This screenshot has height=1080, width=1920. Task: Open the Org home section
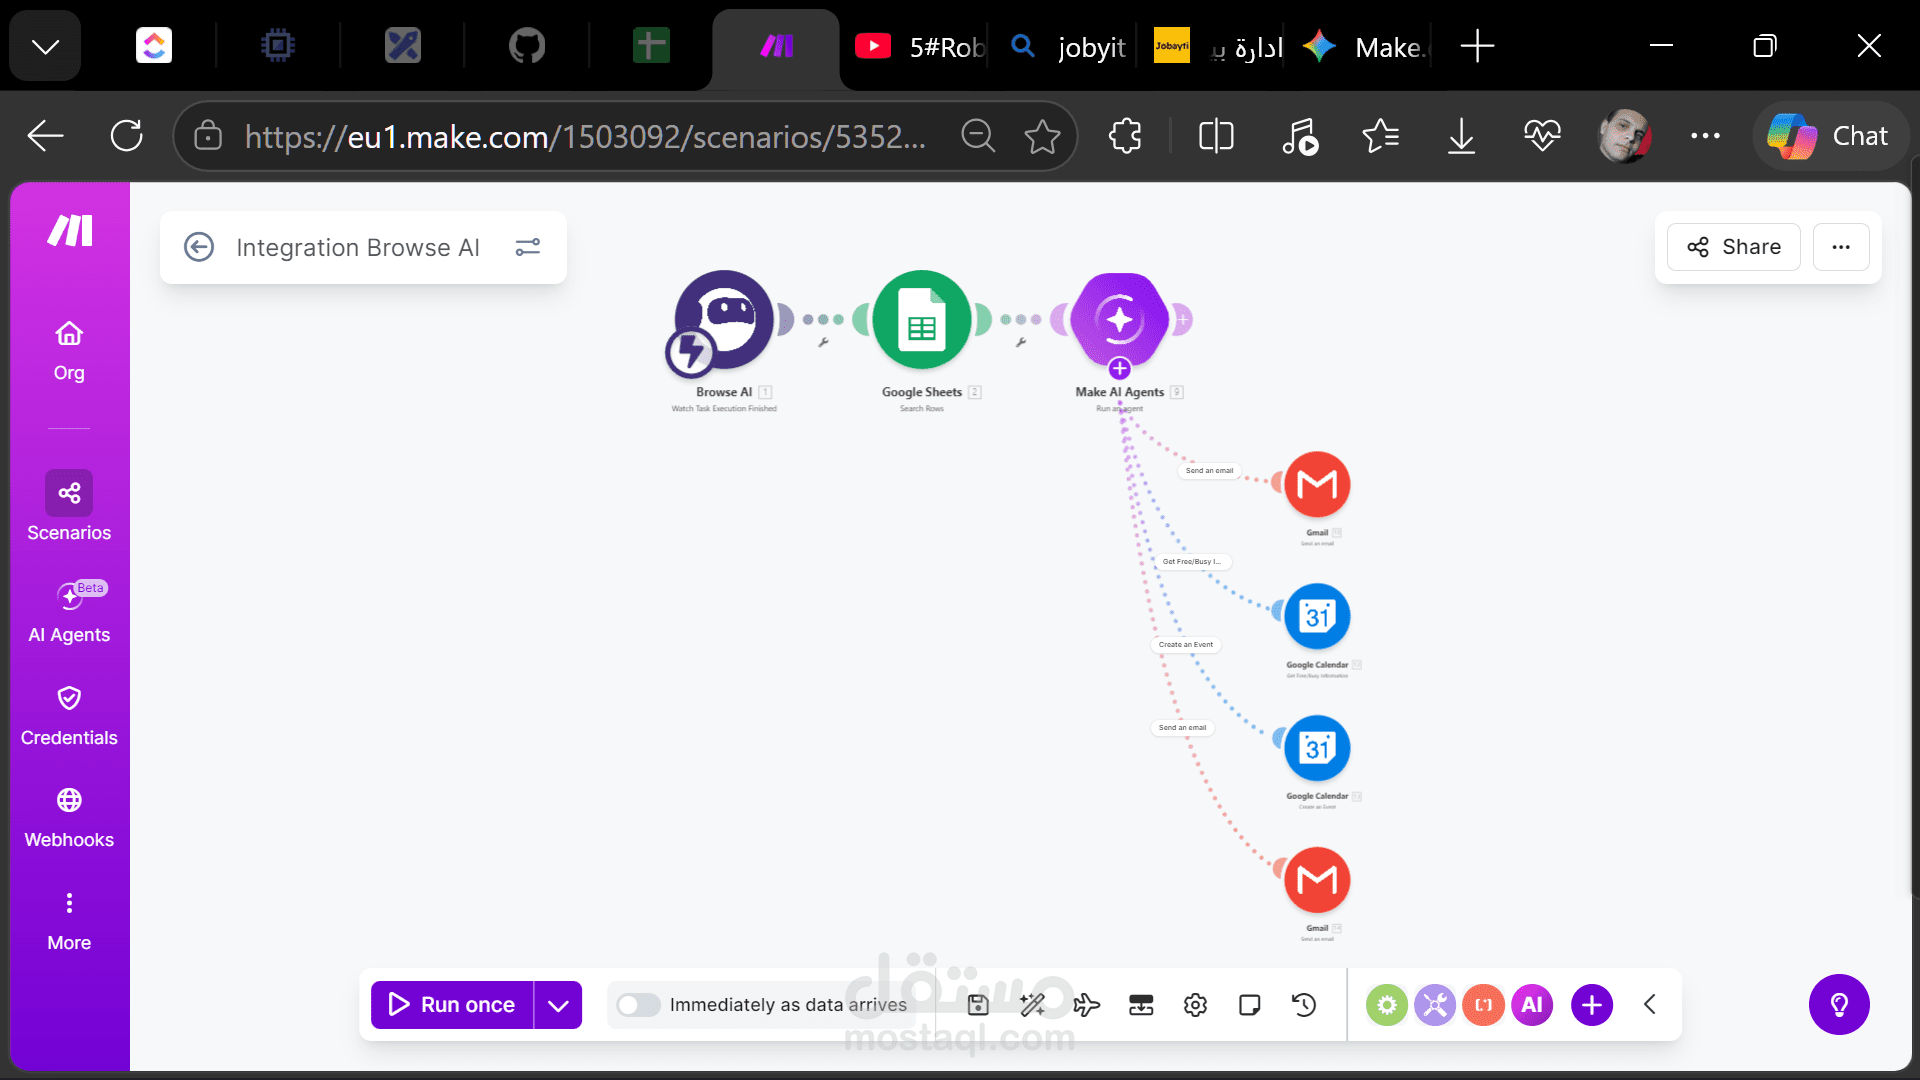69,351
